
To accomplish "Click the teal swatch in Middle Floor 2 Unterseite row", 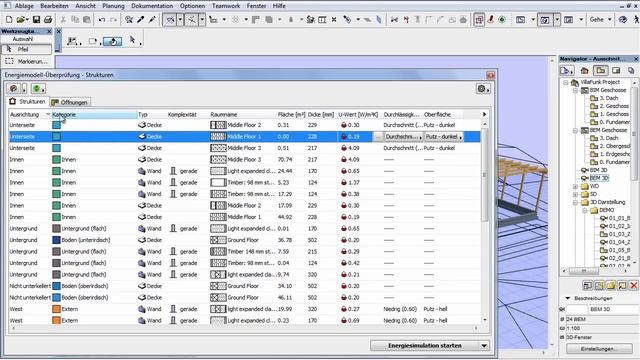I will (x=56, y=125).
